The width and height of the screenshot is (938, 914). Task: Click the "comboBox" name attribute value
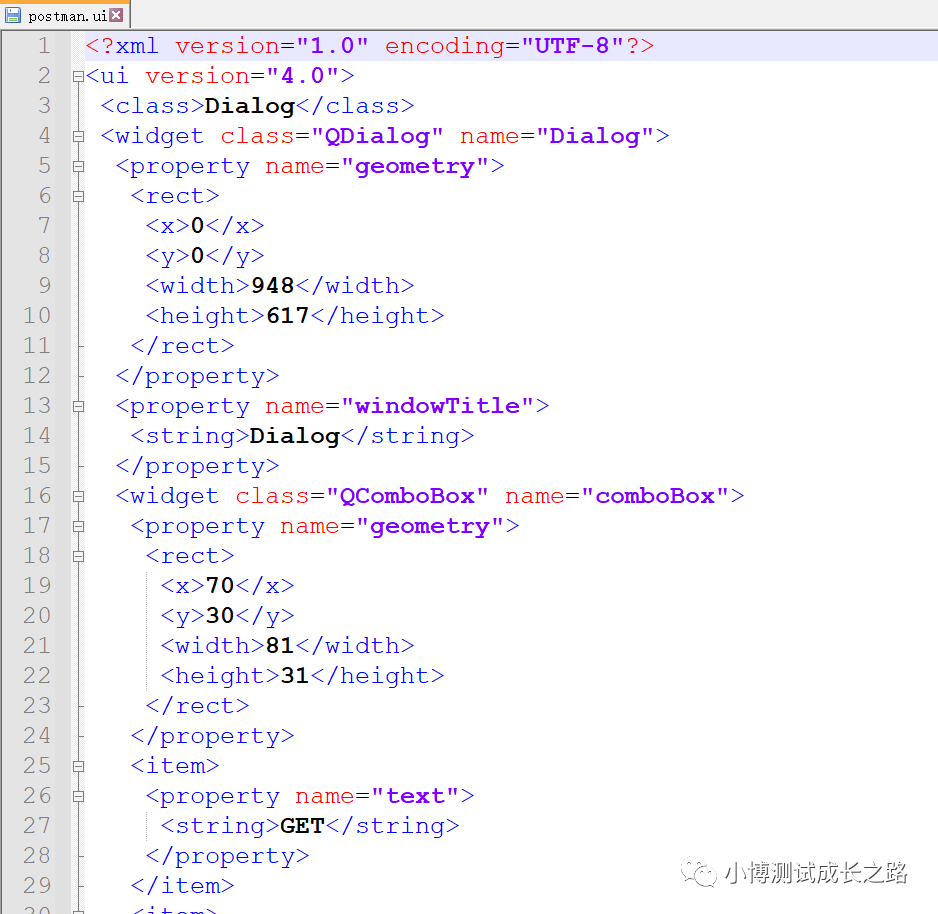[655, 496]
